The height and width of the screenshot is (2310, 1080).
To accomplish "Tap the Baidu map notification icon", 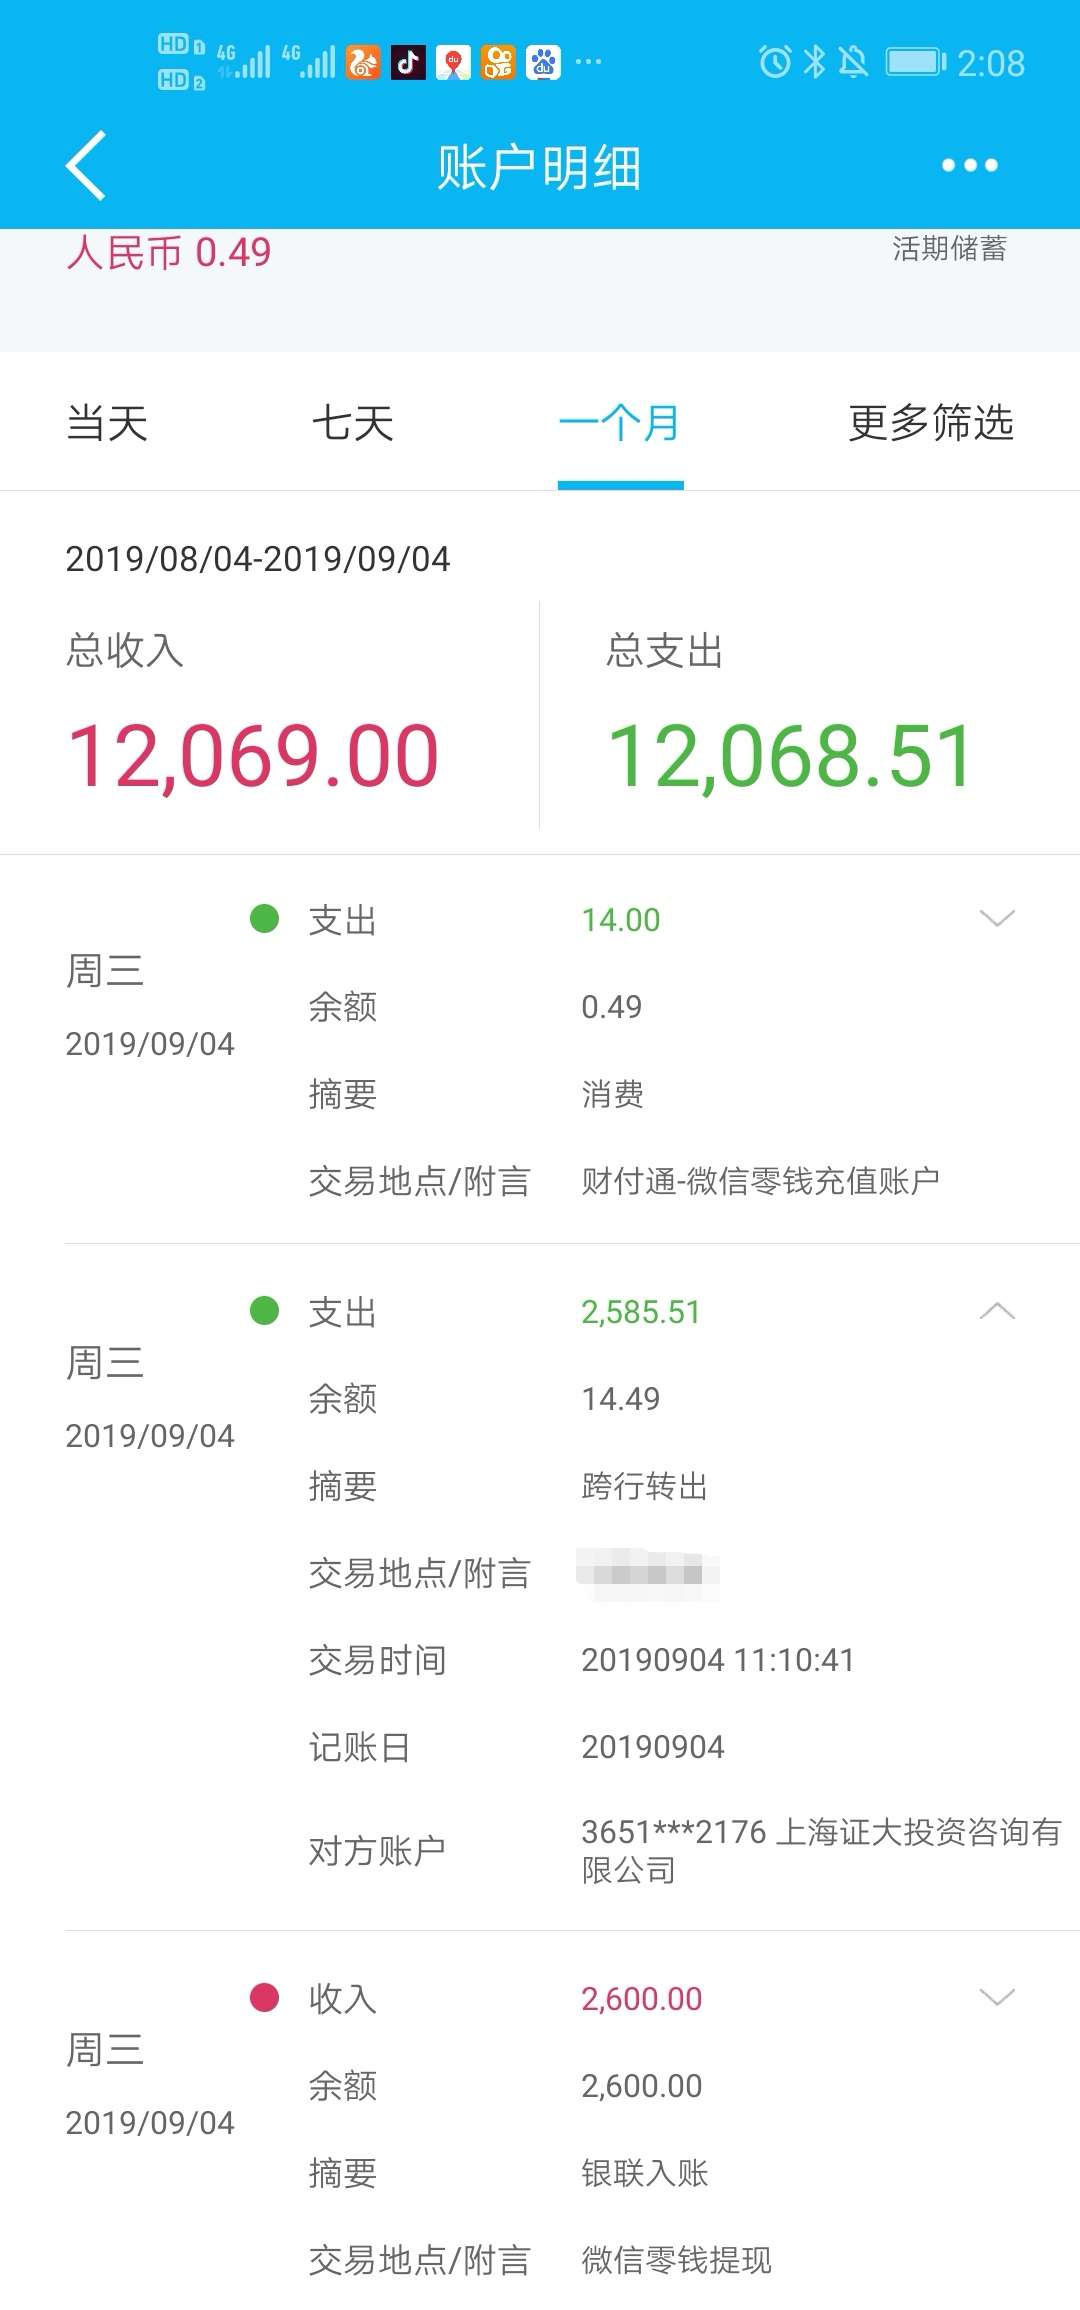I will click(453, 63).
